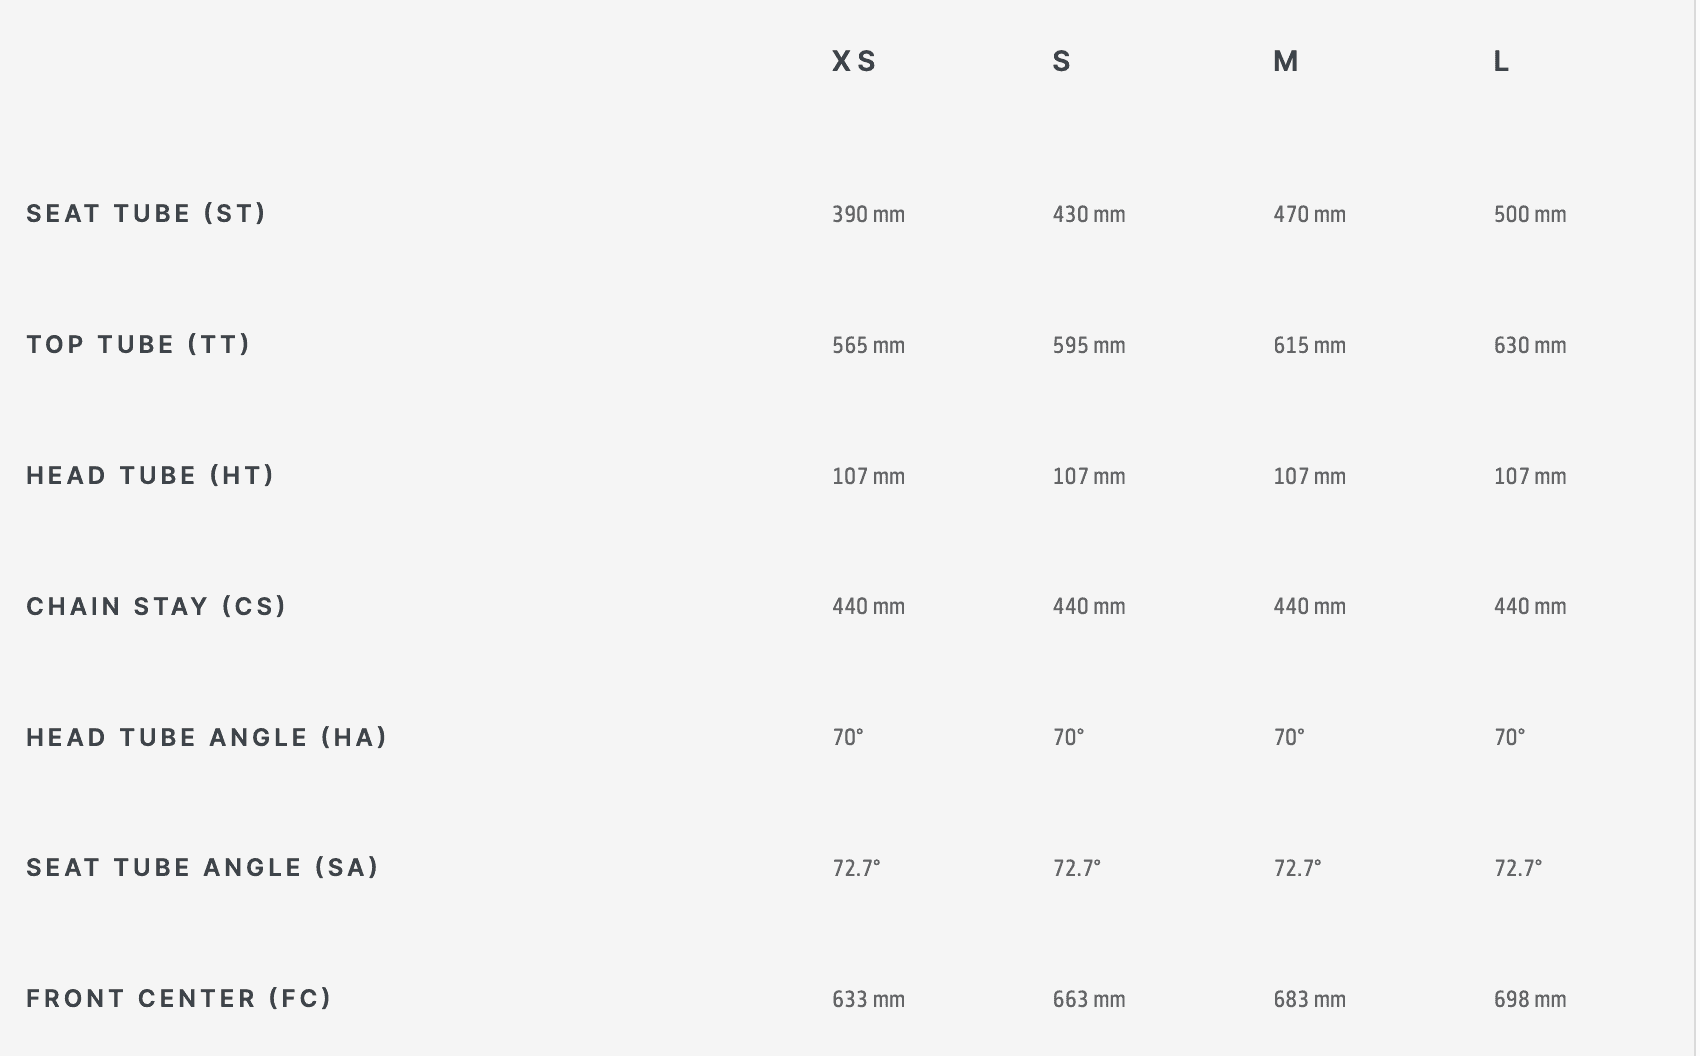Select the Top Tube (TT) row label
This screenshot has height=1056, width=1700.
point(138,345)
